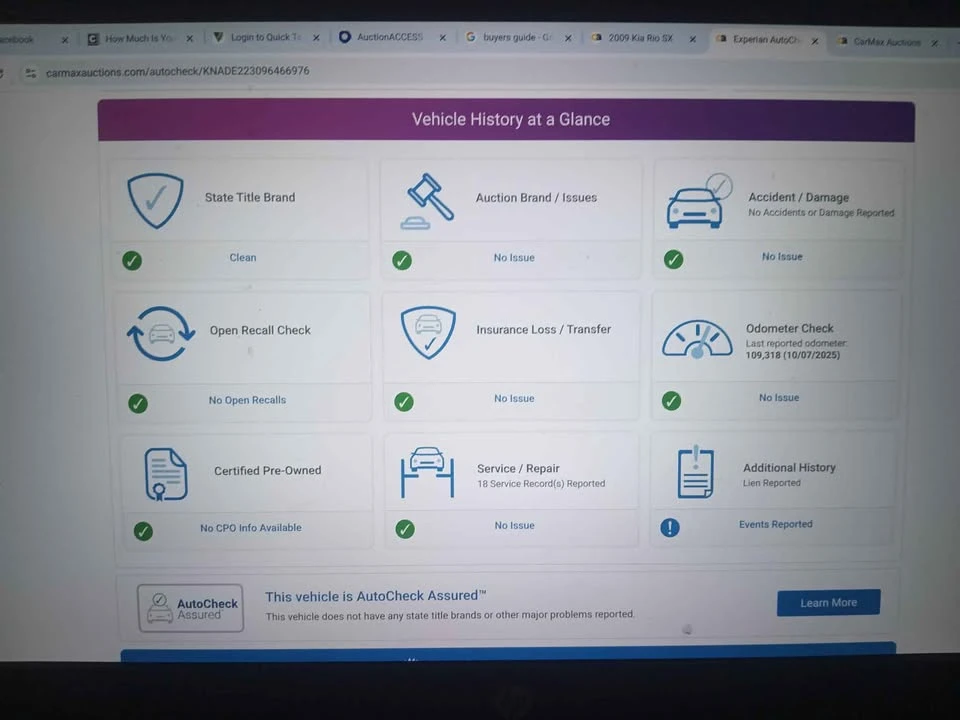Viewport: 960px width, 720px height.
Task: Click the No Open Recalls link
Action: coord(247,400)
